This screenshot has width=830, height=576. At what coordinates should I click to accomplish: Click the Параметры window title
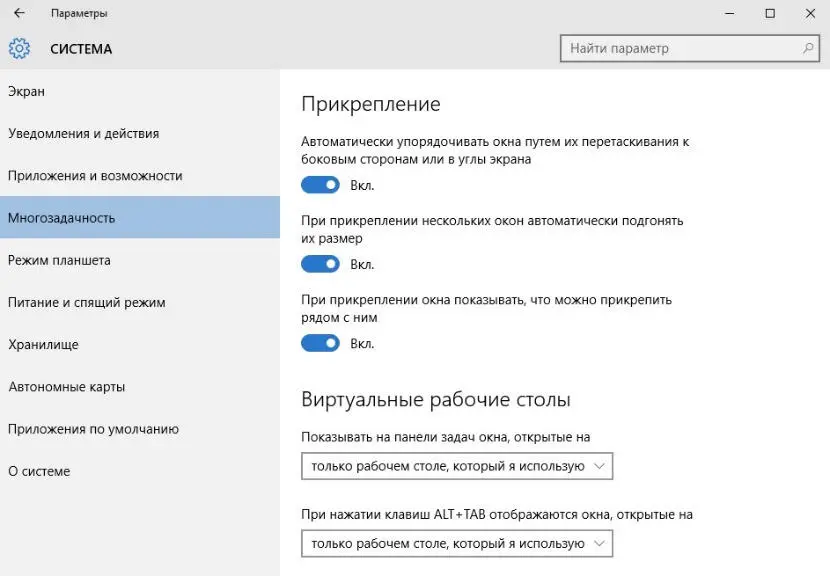click(x=79, y=13)
